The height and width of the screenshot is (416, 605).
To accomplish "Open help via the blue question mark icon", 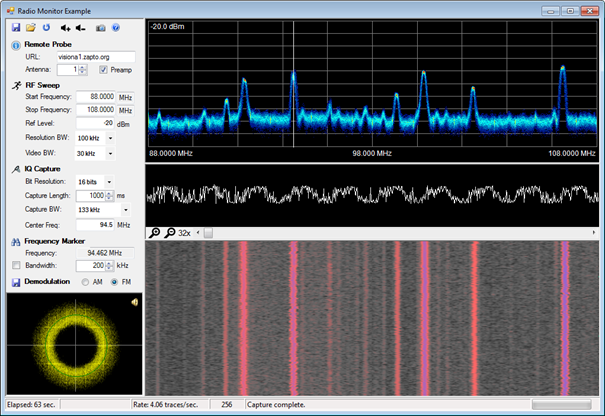I will click(x=116, y=28).
